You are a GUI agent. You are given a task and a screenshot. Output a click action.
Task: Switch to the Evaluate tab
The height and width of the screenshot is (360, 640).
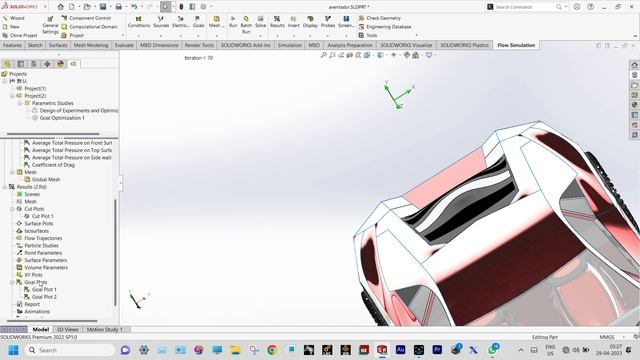click(x=124, y=45)
